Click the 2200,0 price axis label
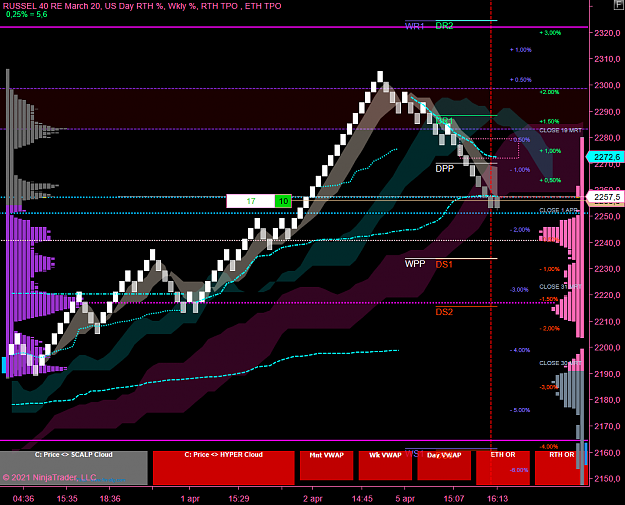 click(x=607, y=348)
